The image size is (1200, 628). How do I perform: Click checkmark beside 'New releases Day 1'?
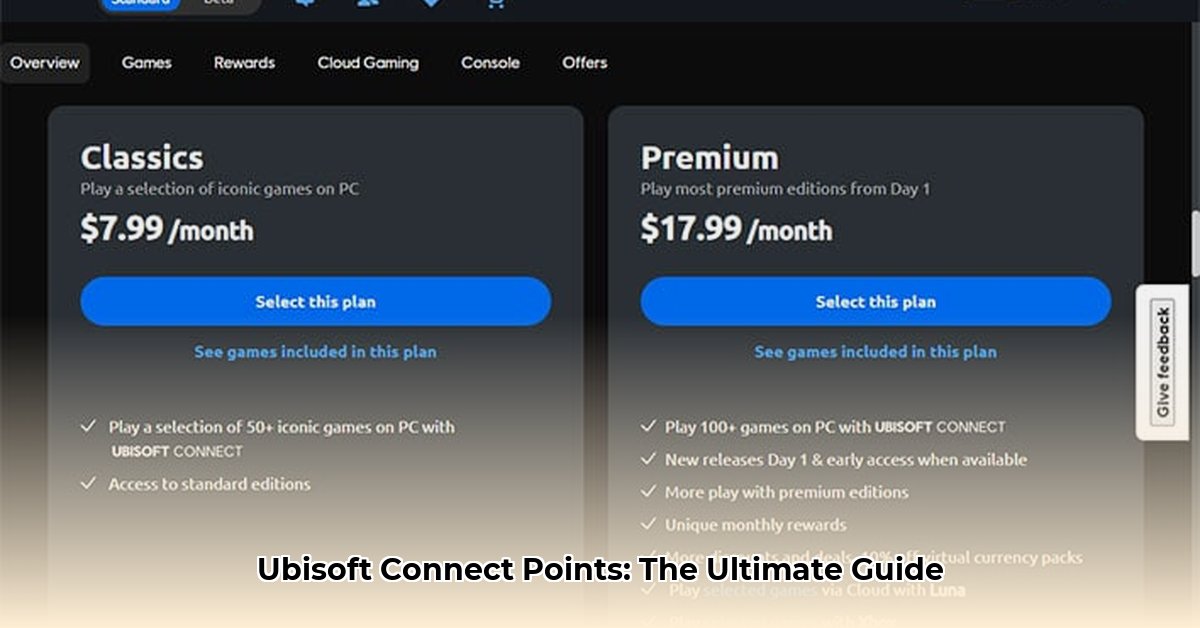point(648,460)
